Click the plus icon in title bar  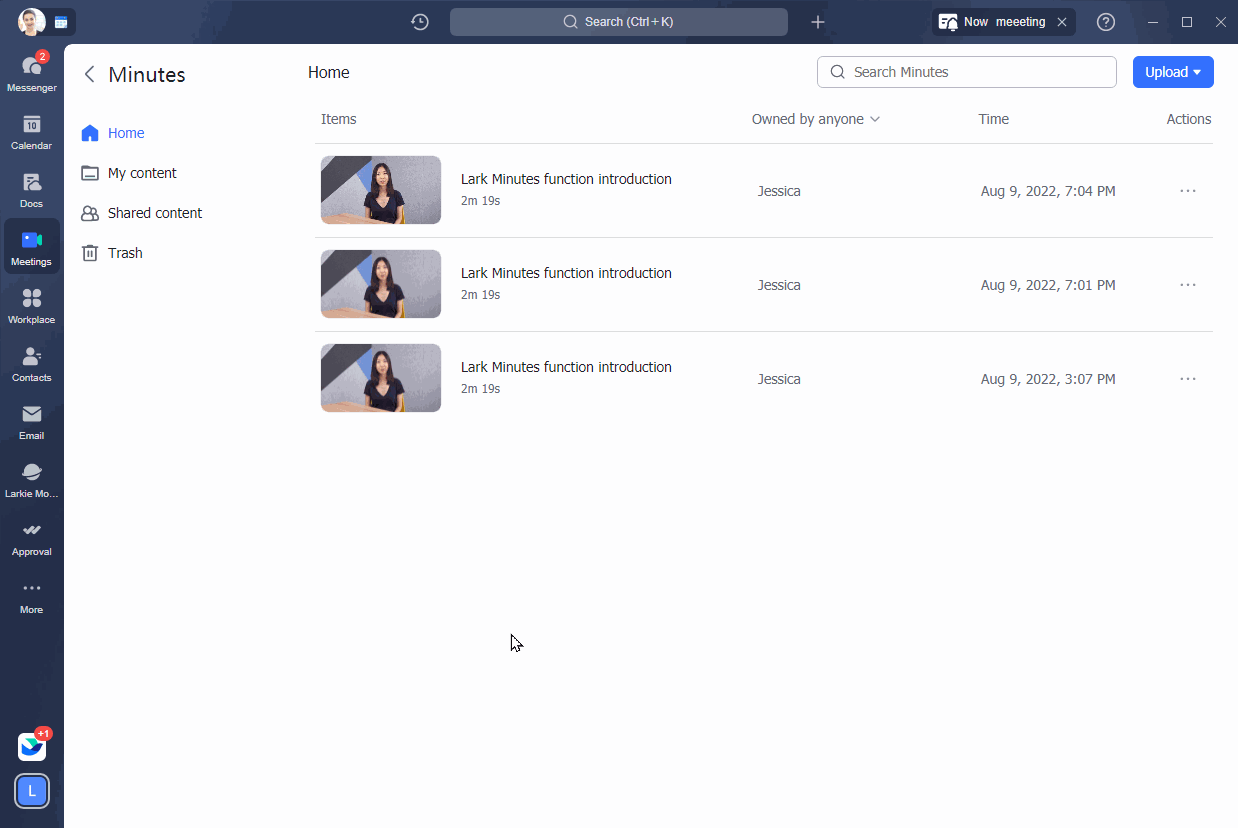coord(817,22)
